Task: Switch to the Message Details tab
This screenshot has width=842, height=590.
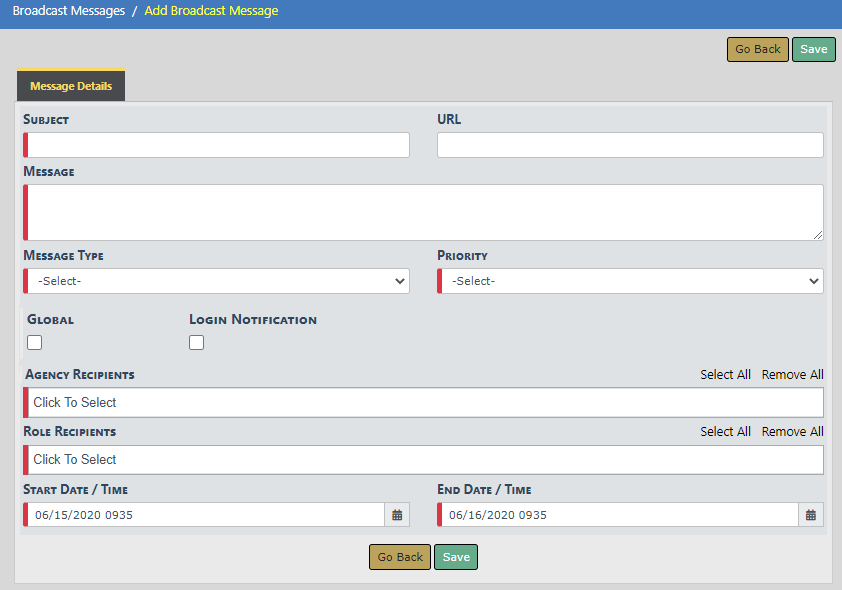Action: [x=71, y=86]
